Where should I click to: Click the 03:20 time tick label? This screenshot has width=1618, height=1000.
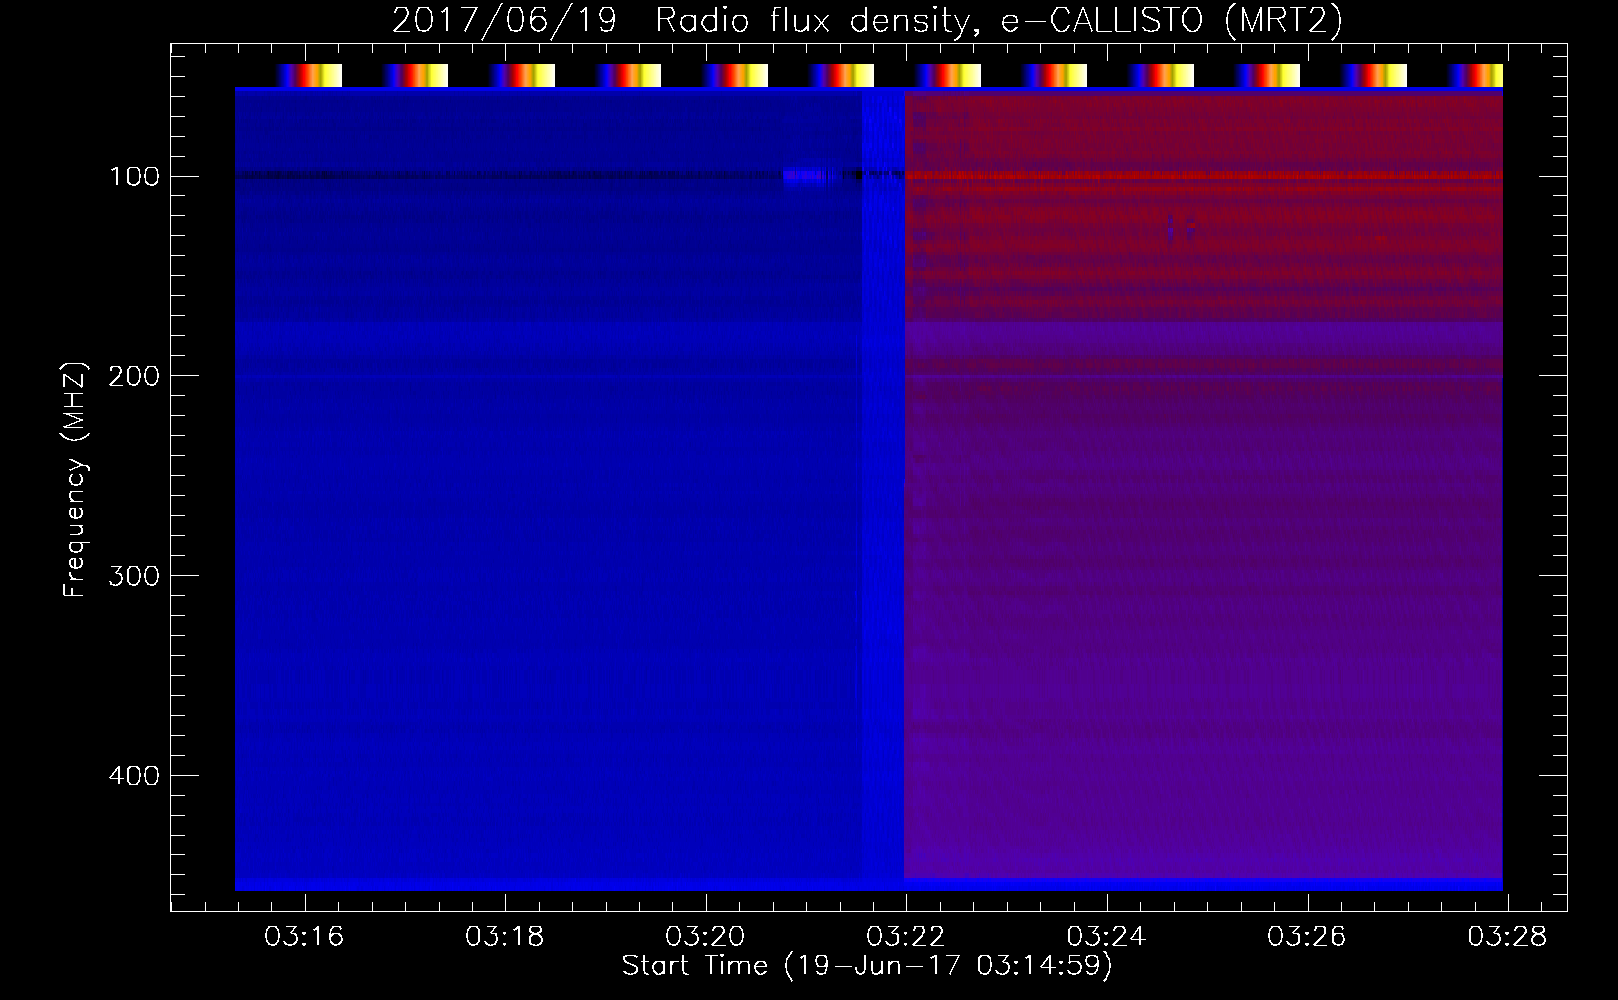coord(705,936)
